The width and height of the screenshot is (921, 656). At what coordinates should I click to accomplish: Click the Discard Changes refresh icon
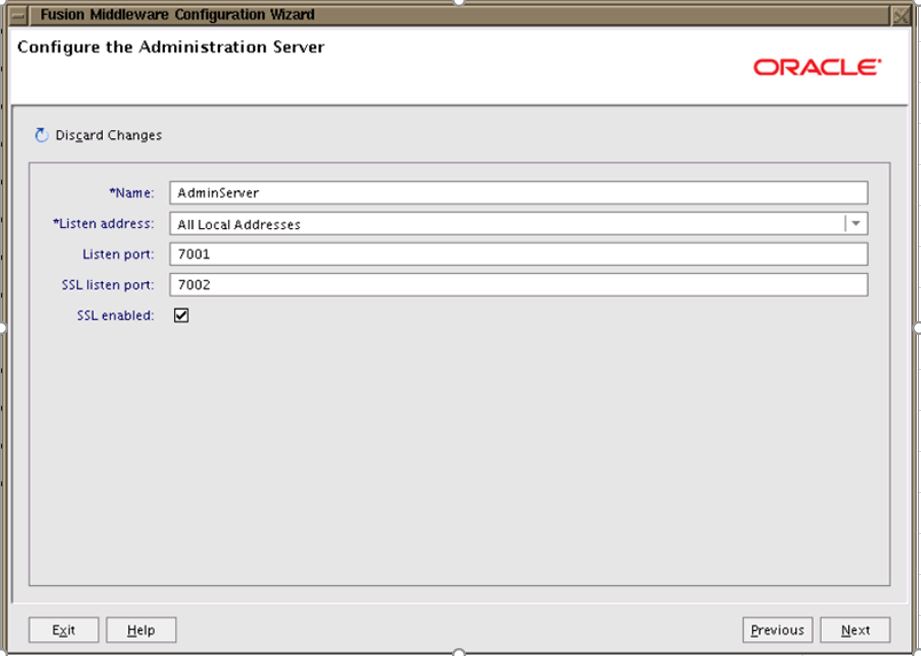point(41,135)
